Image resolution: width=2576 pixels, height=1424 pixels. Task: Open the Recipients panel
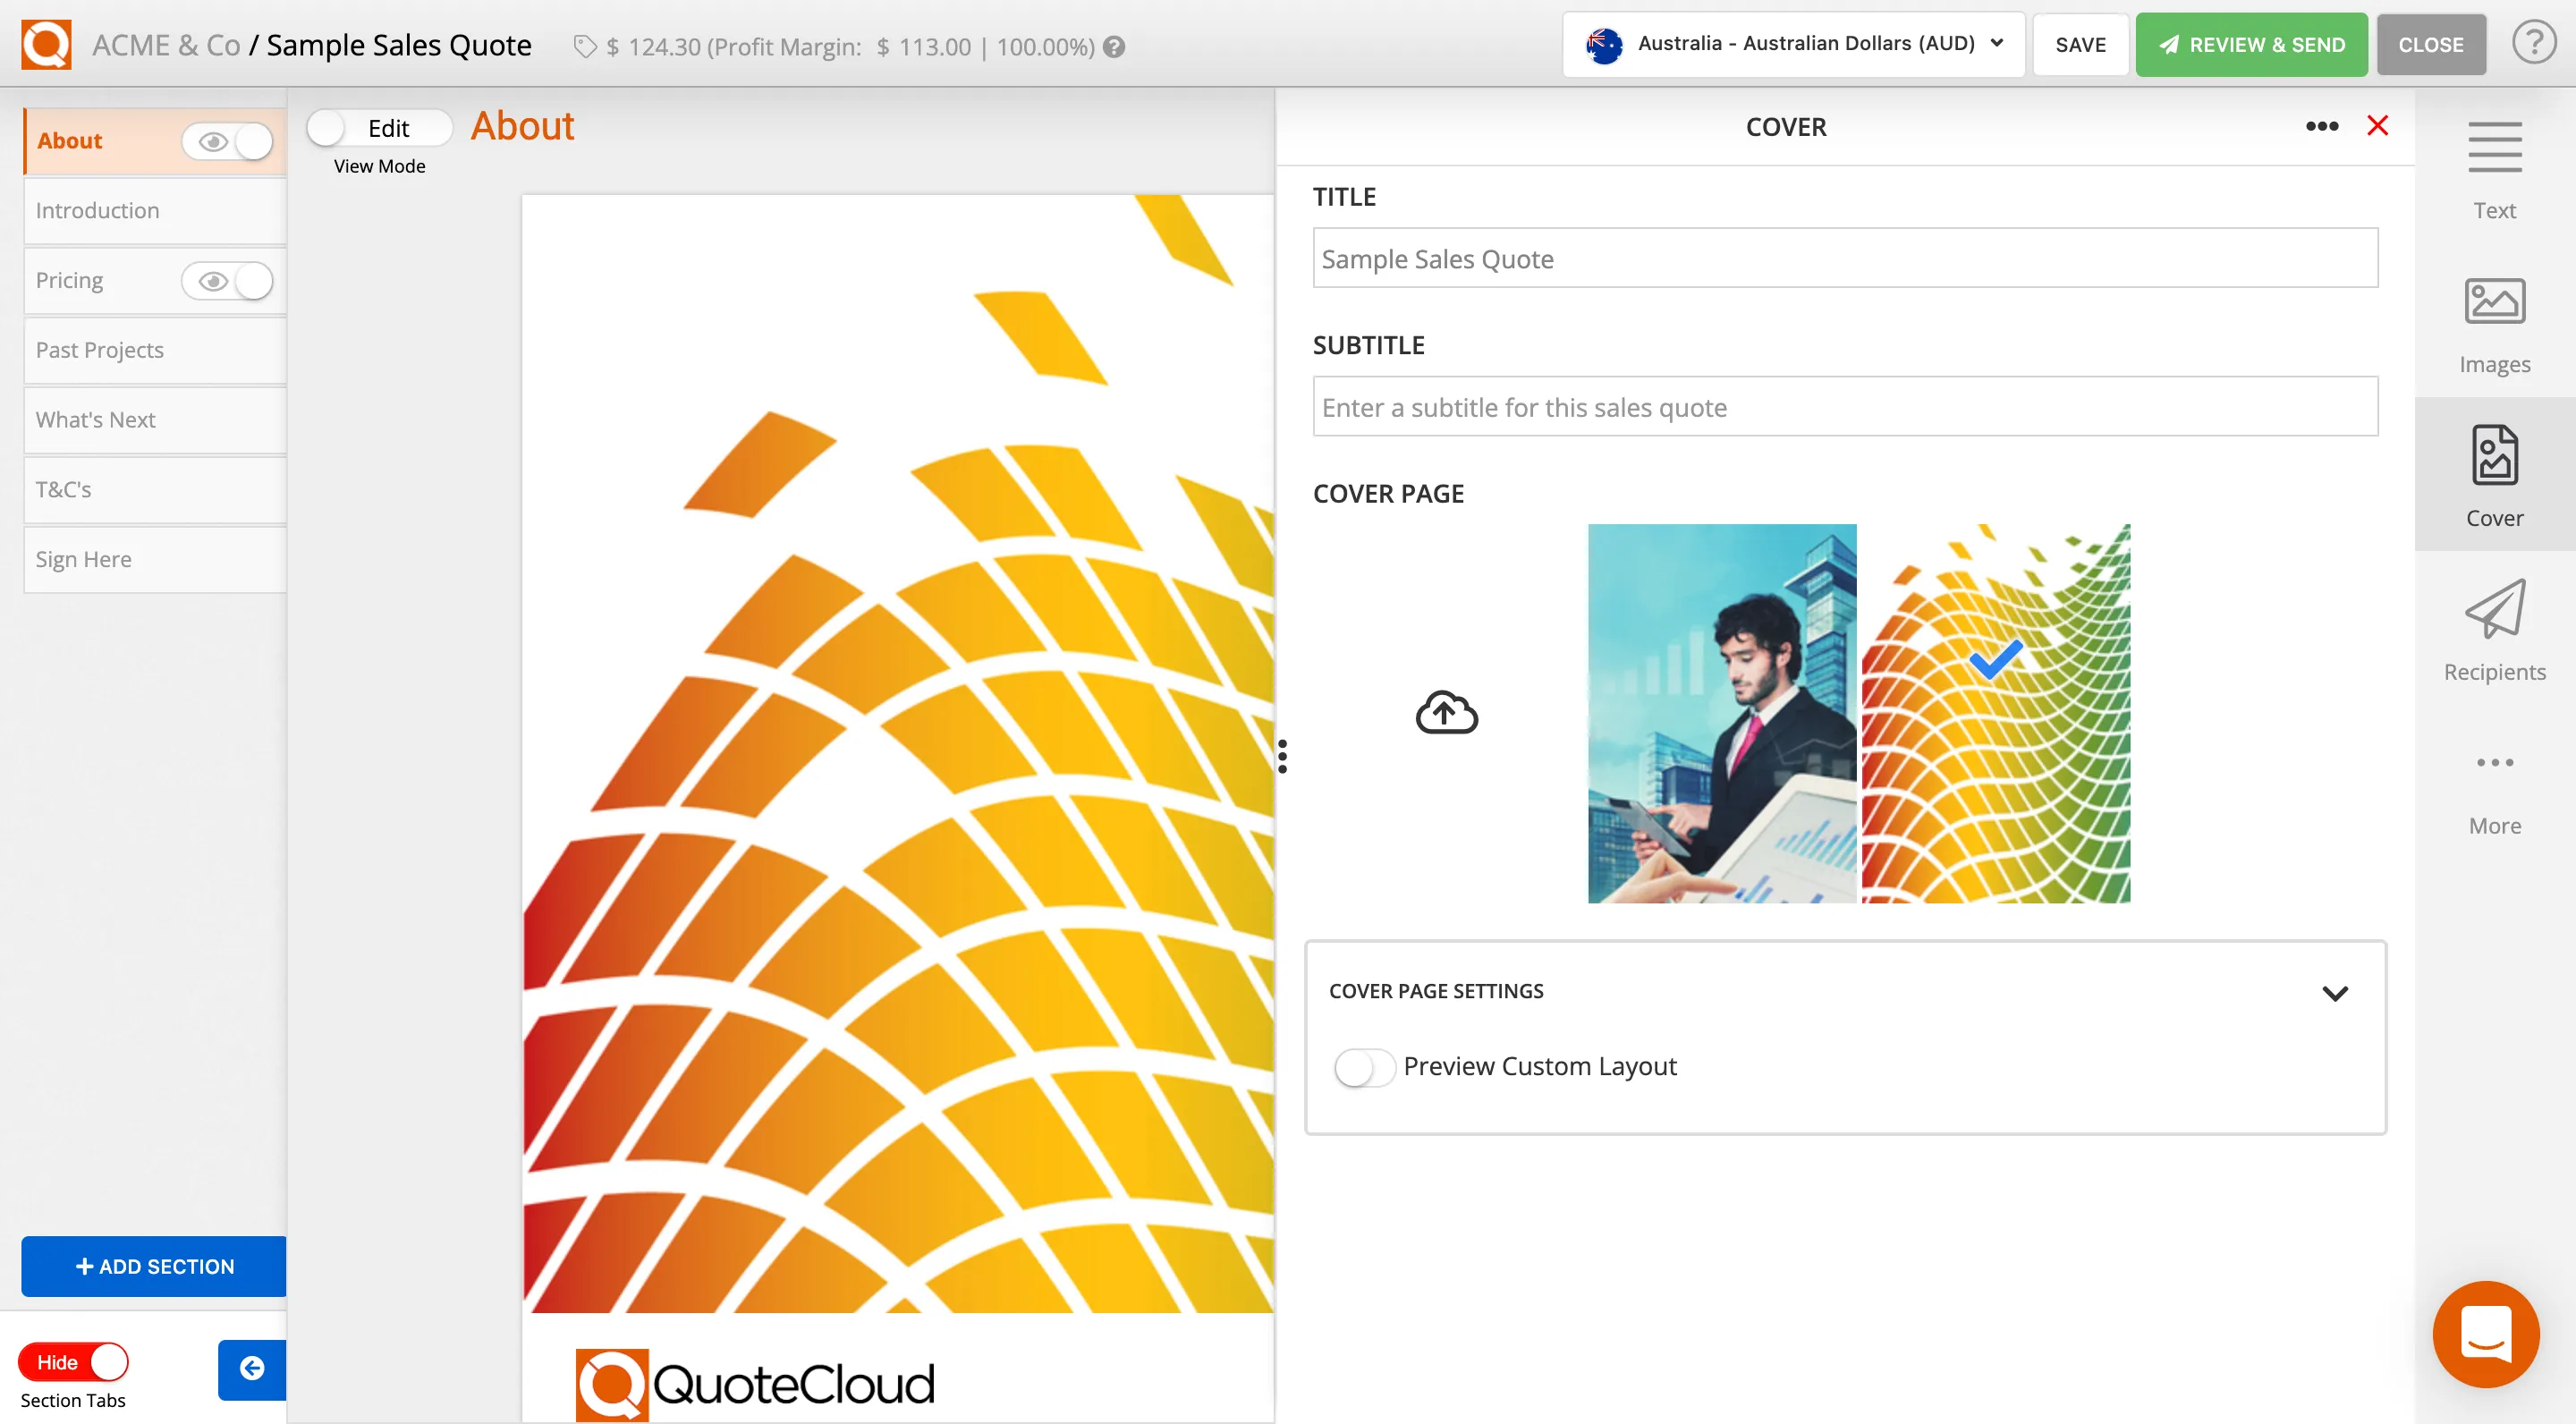point(2494,630)
